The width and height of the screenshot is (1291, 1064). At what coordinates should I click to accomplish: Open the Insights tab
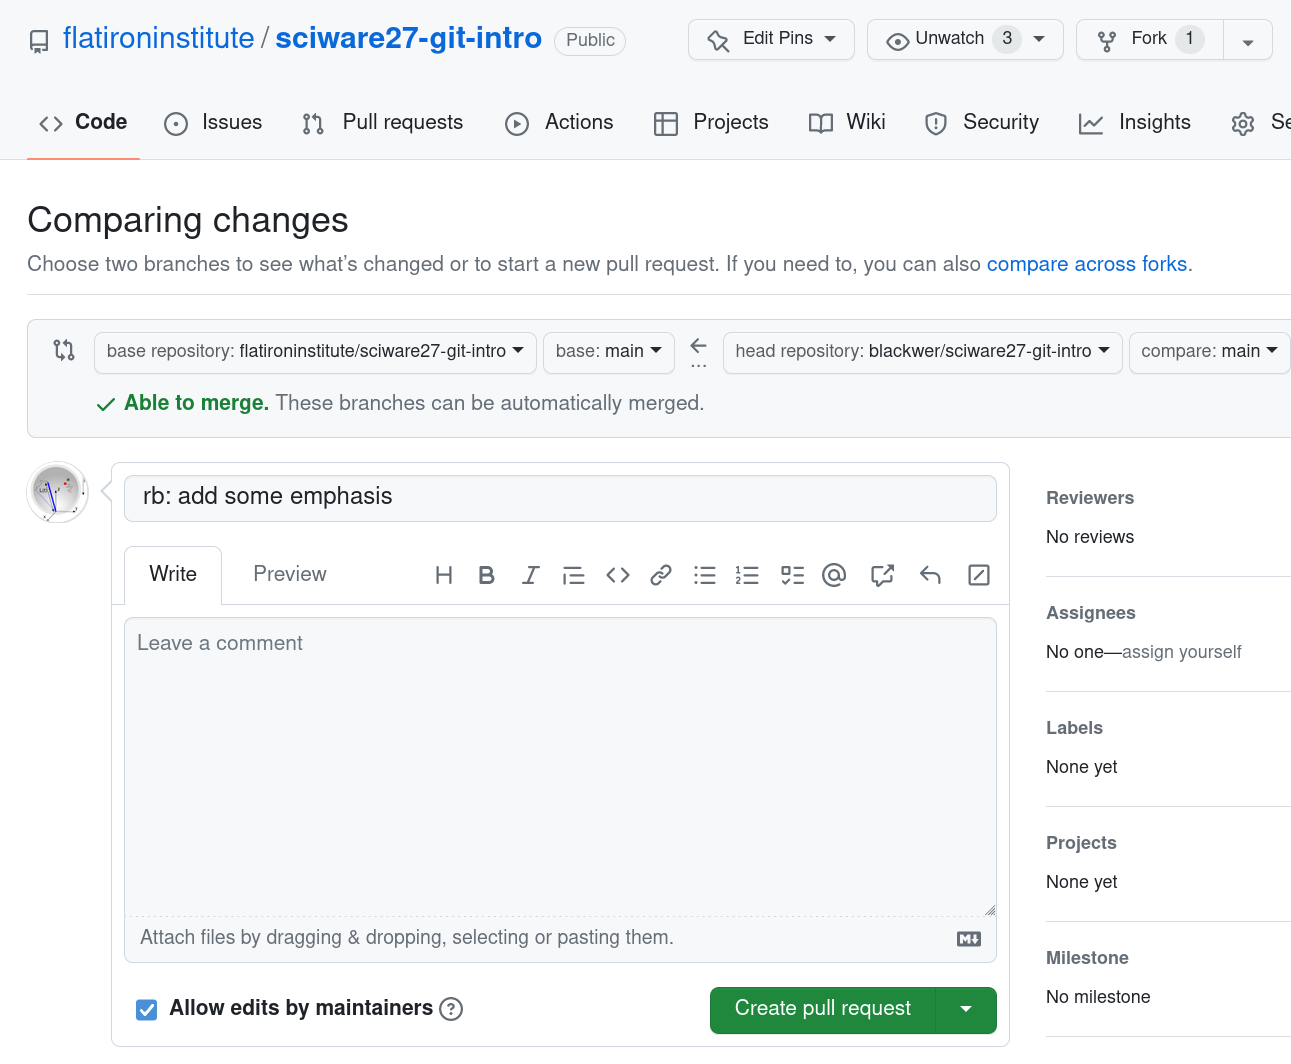[1136, 123]
